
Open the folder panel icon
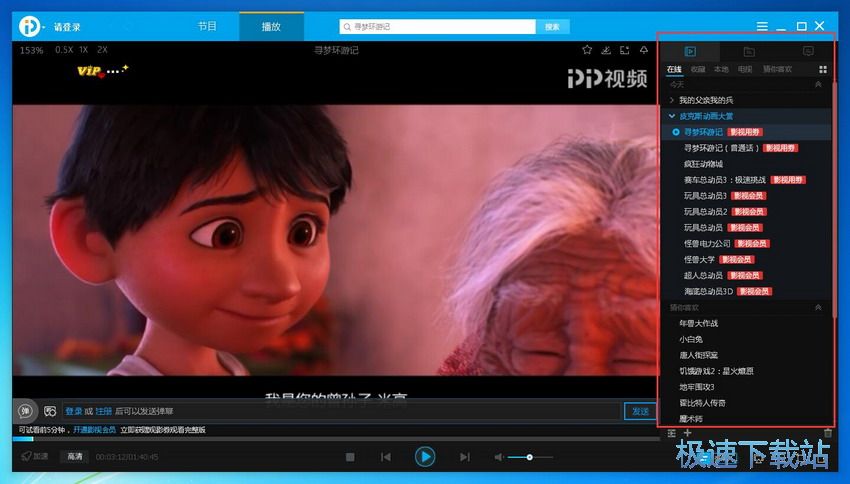tap(749, 51)
